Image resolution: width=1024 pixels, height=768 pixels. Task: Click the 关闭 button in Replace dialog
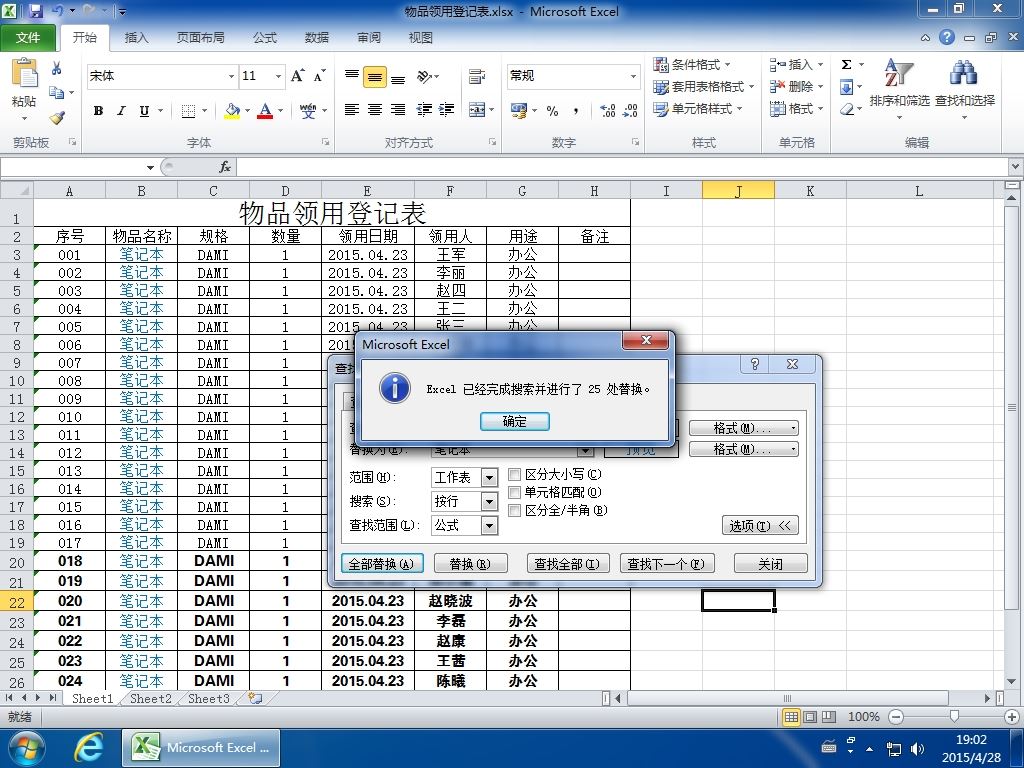coord(771,564)
